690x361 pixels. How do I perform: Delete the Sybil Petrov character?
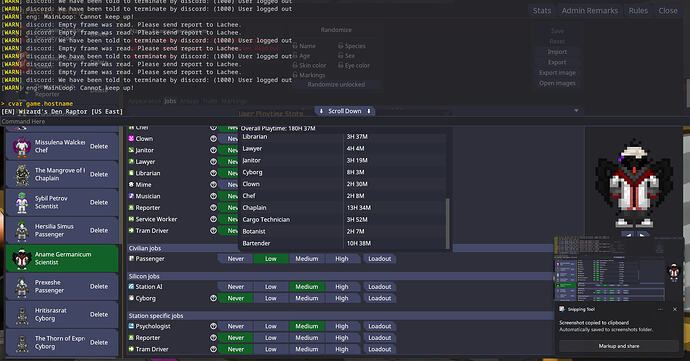[x=99, y=203]
